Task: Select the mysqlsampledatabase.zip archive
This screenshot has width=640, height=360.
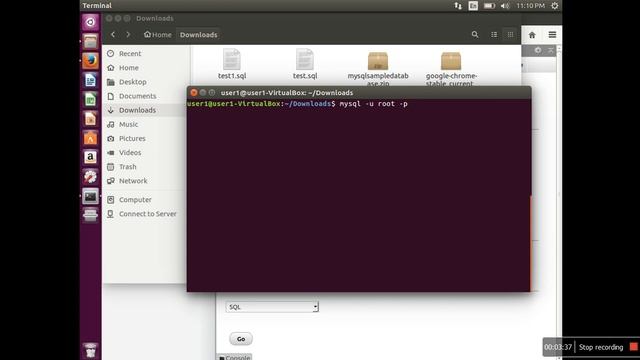Action: (x=378, y=68)
